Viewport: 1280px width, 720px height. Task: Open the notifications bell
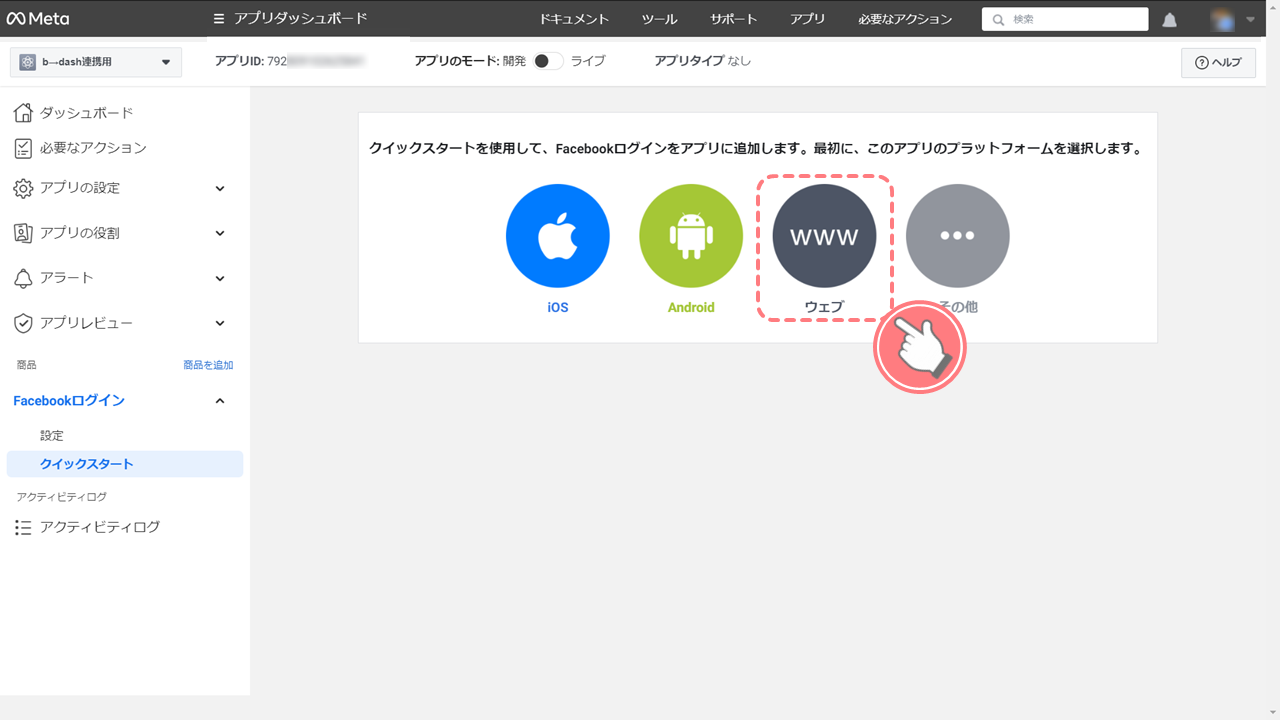click(x=1169, y=20)
